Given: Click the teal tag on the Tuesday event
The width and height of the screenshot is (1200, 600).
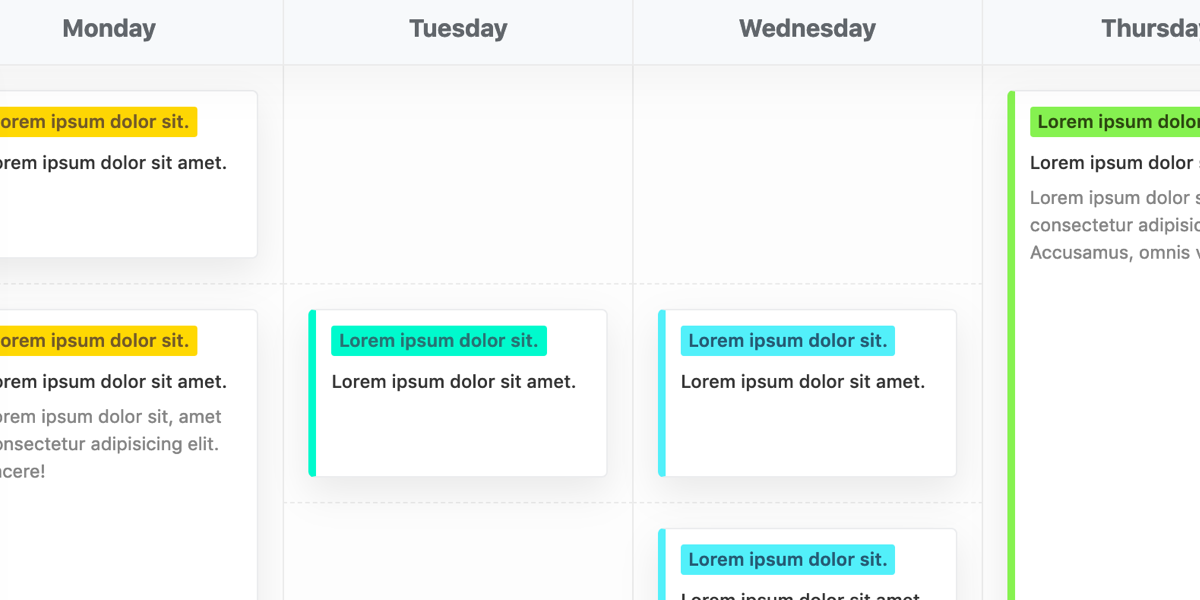Looking at the screenshot, I should click(x=439, y=341).
